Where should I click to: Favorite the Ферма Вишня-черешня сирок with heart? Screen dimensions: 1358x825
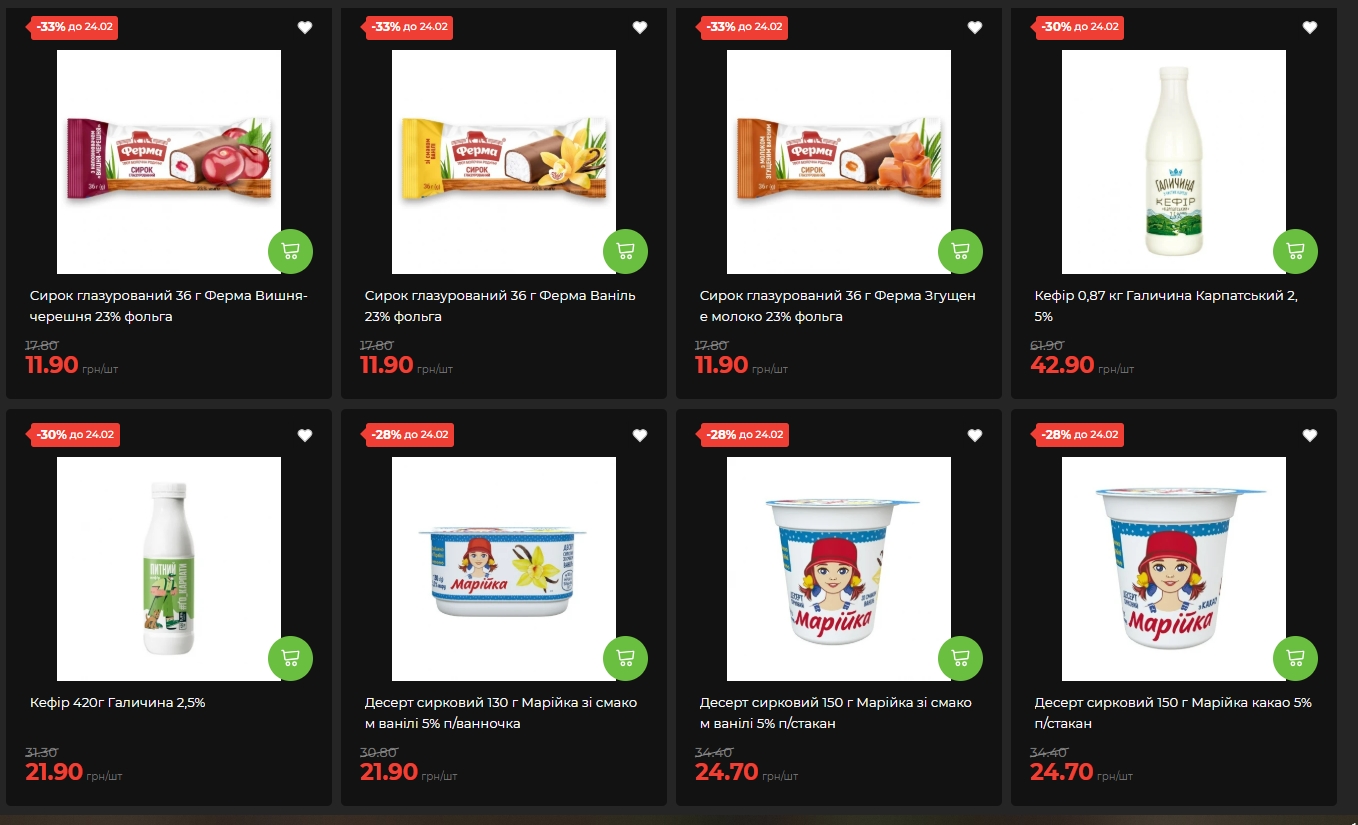[x=305, y=28]
